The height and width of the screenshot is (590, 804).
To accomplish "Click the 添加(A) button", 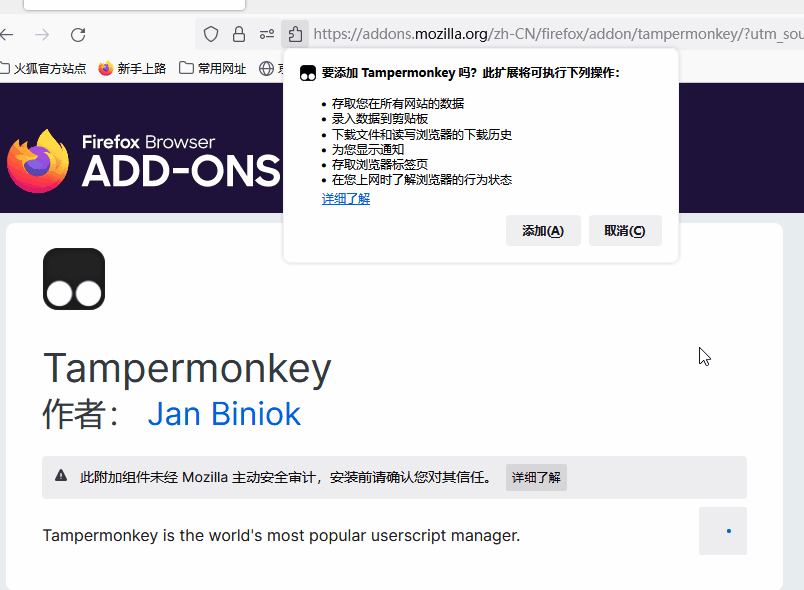I will 543,231.
